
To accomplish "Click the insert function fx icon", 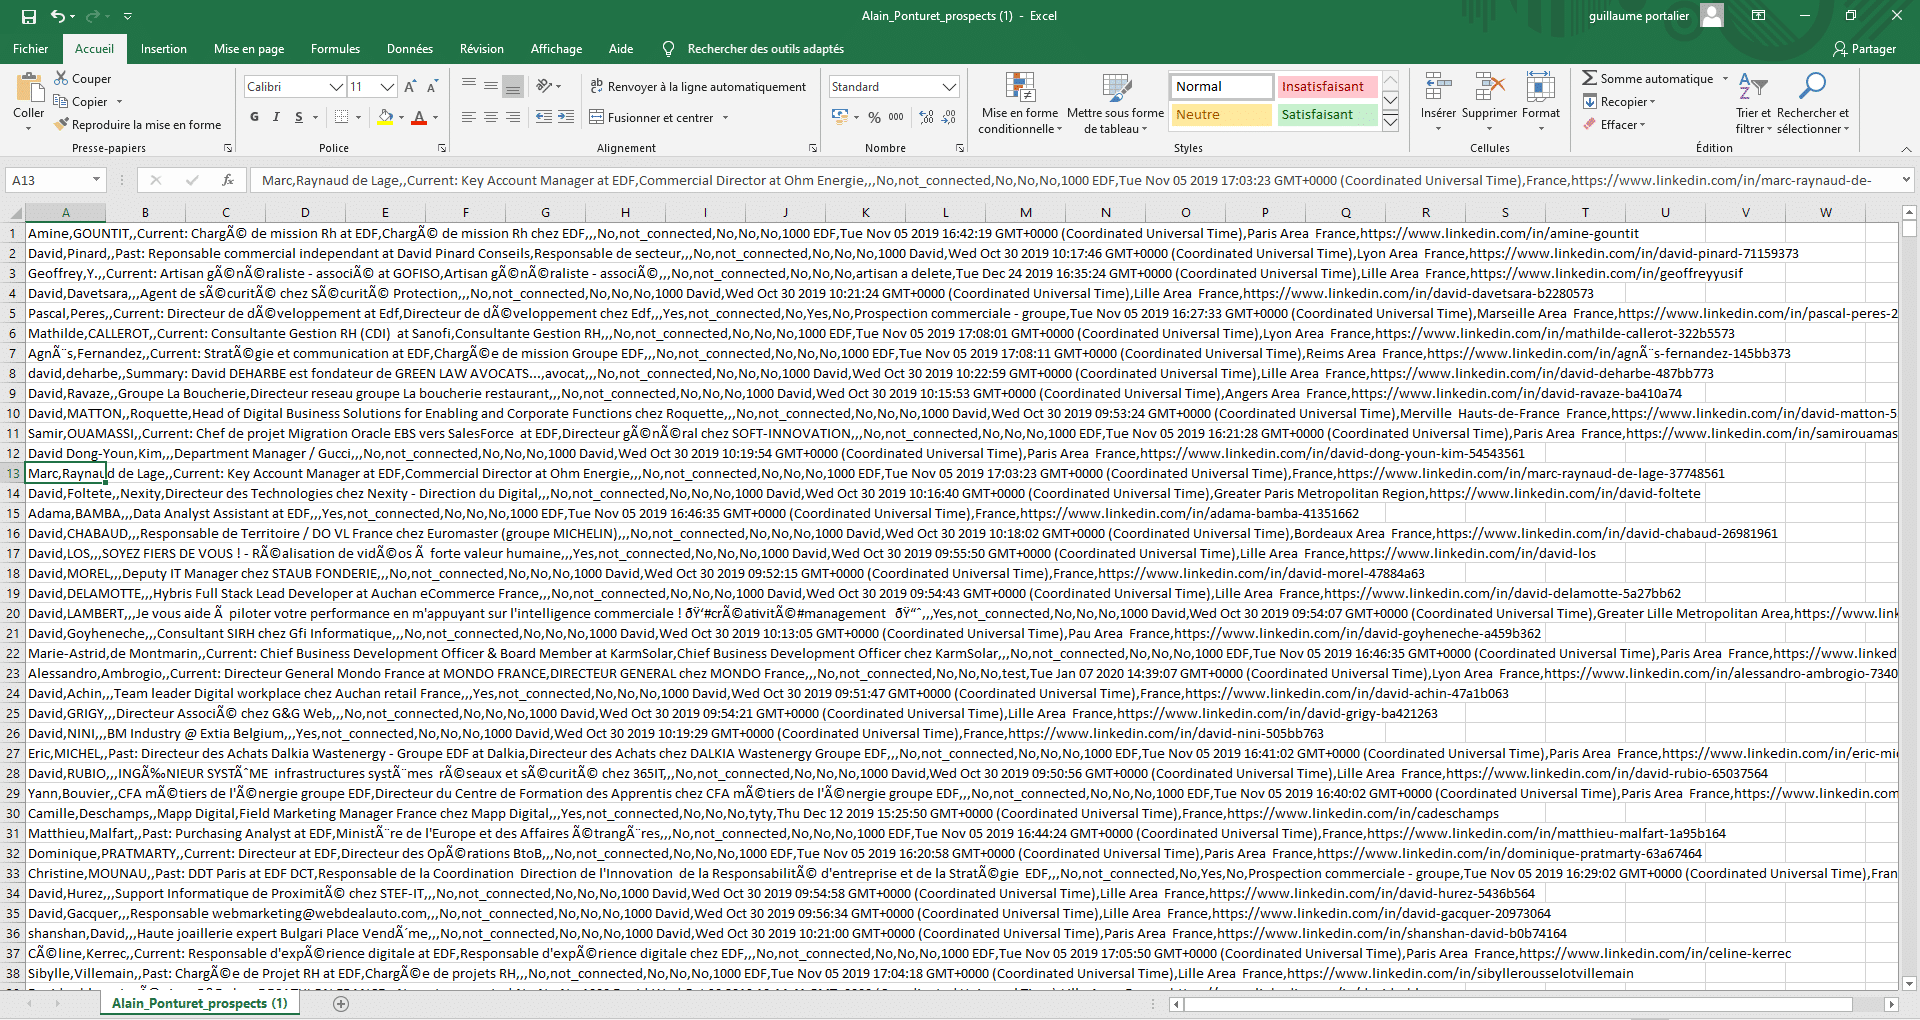I will [228, 180].
